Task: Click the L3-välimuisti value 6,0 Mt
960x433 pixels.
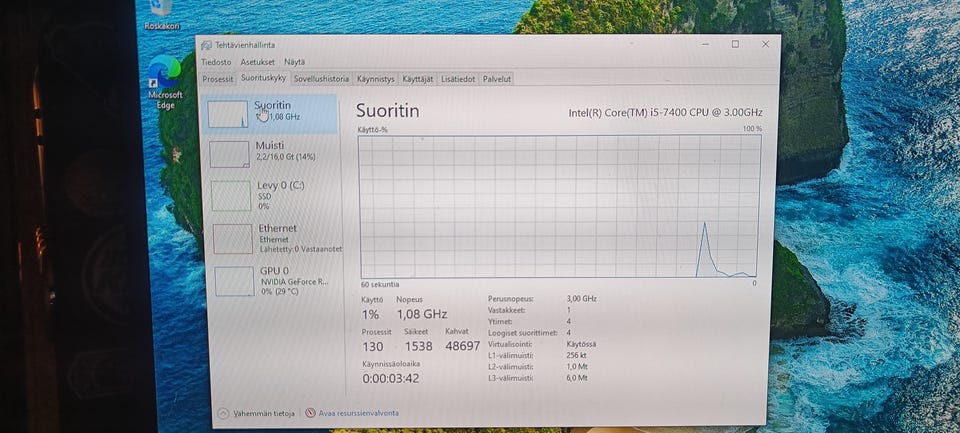Action: tap(577, 378)
